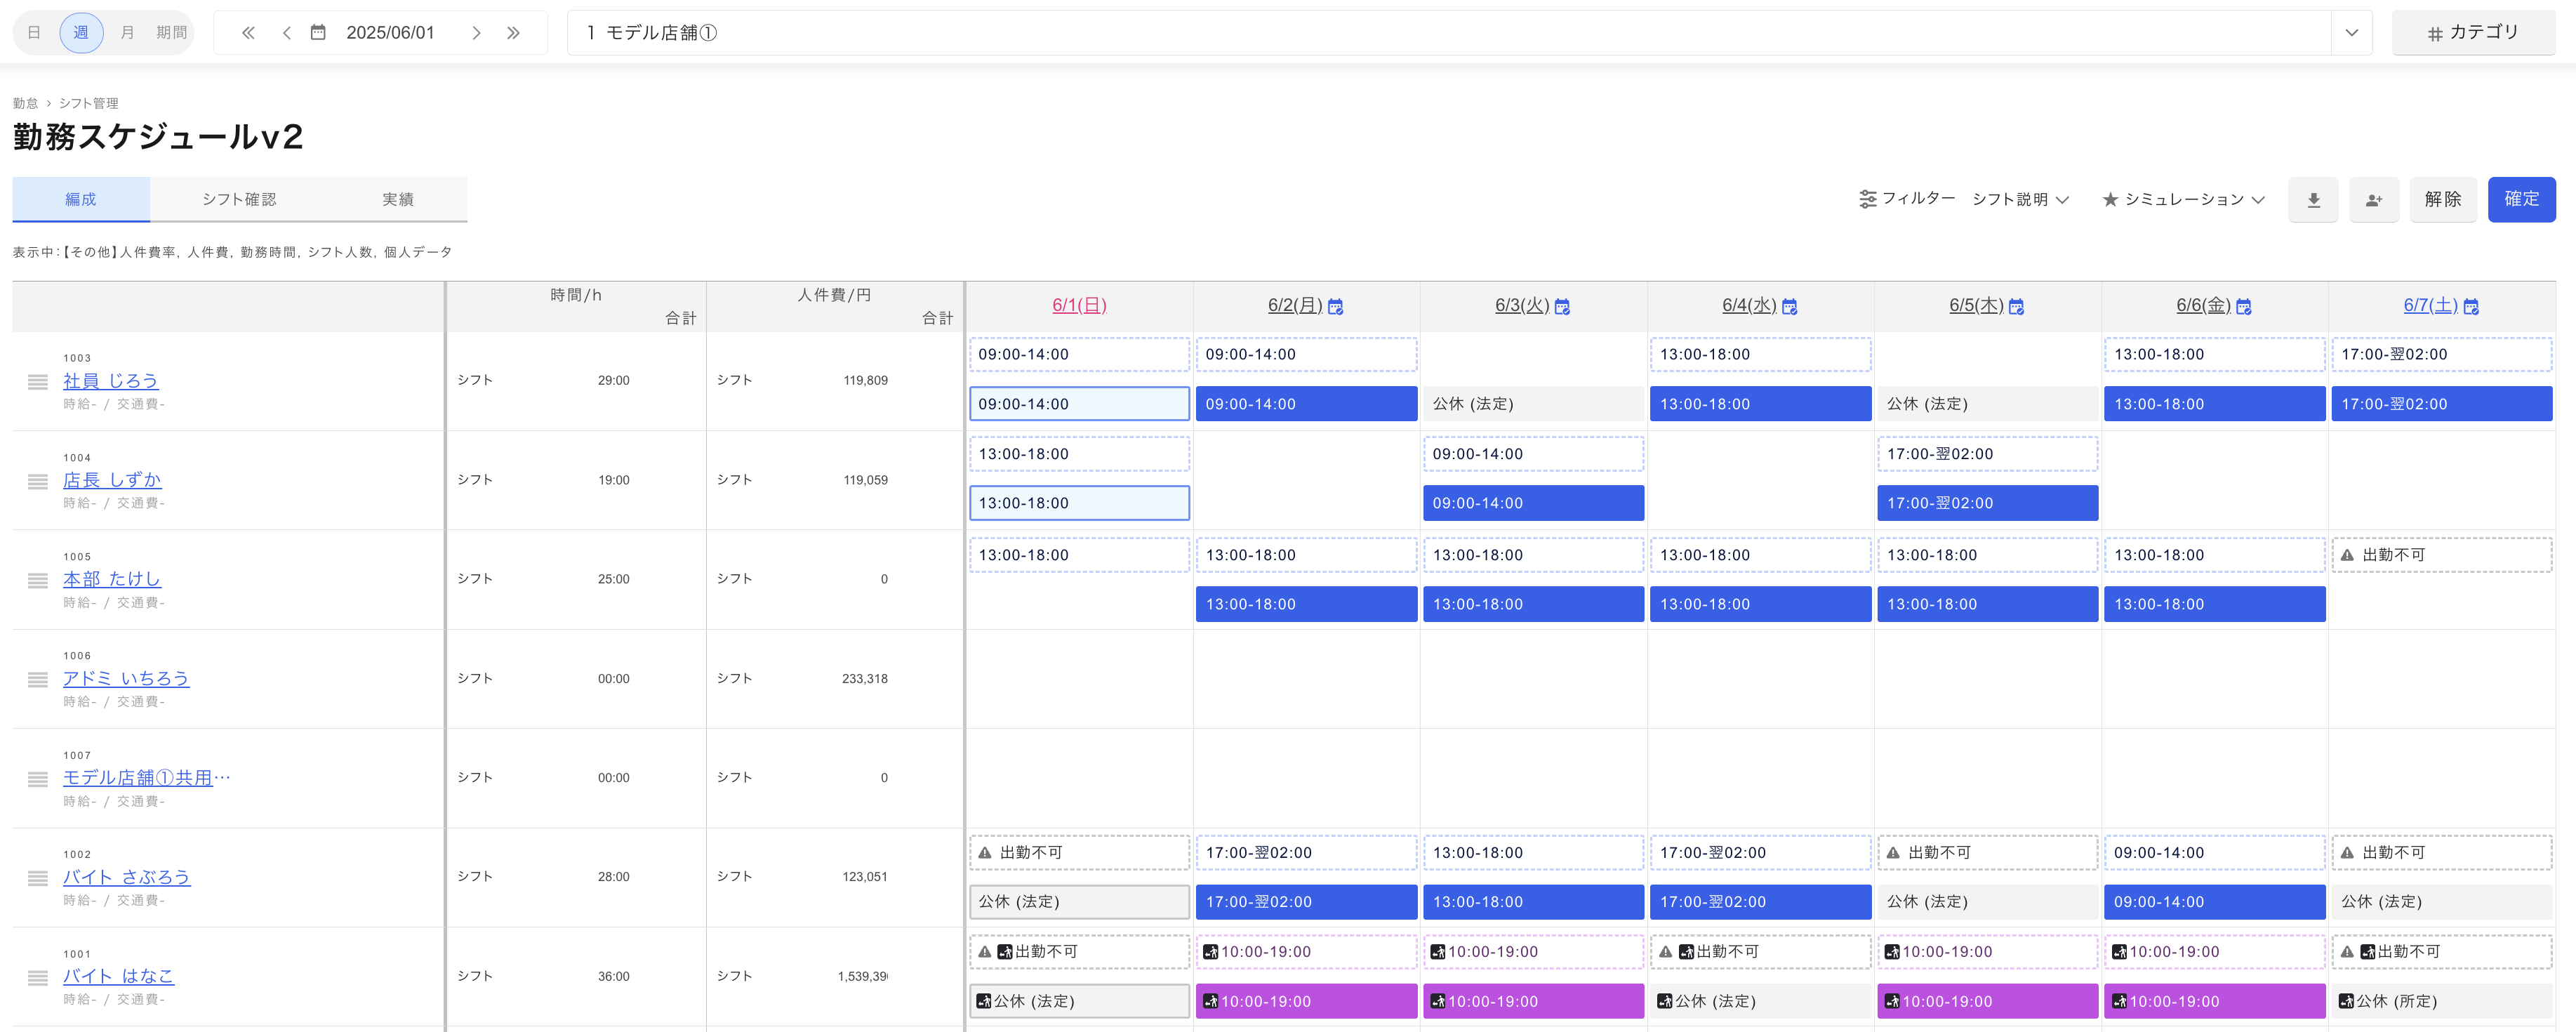The height and width of the screenshot is (1032, 2576).
Task: Open employee link 店長 しずか
Action: pyautogui.click(x=112, y=480)
